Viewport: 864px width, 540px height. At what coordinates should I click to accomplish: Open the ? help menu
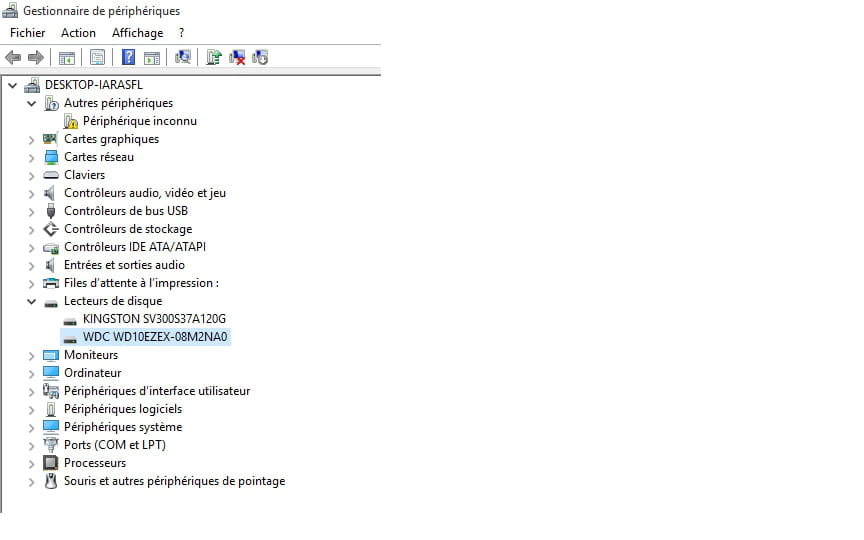click(181, 33)
